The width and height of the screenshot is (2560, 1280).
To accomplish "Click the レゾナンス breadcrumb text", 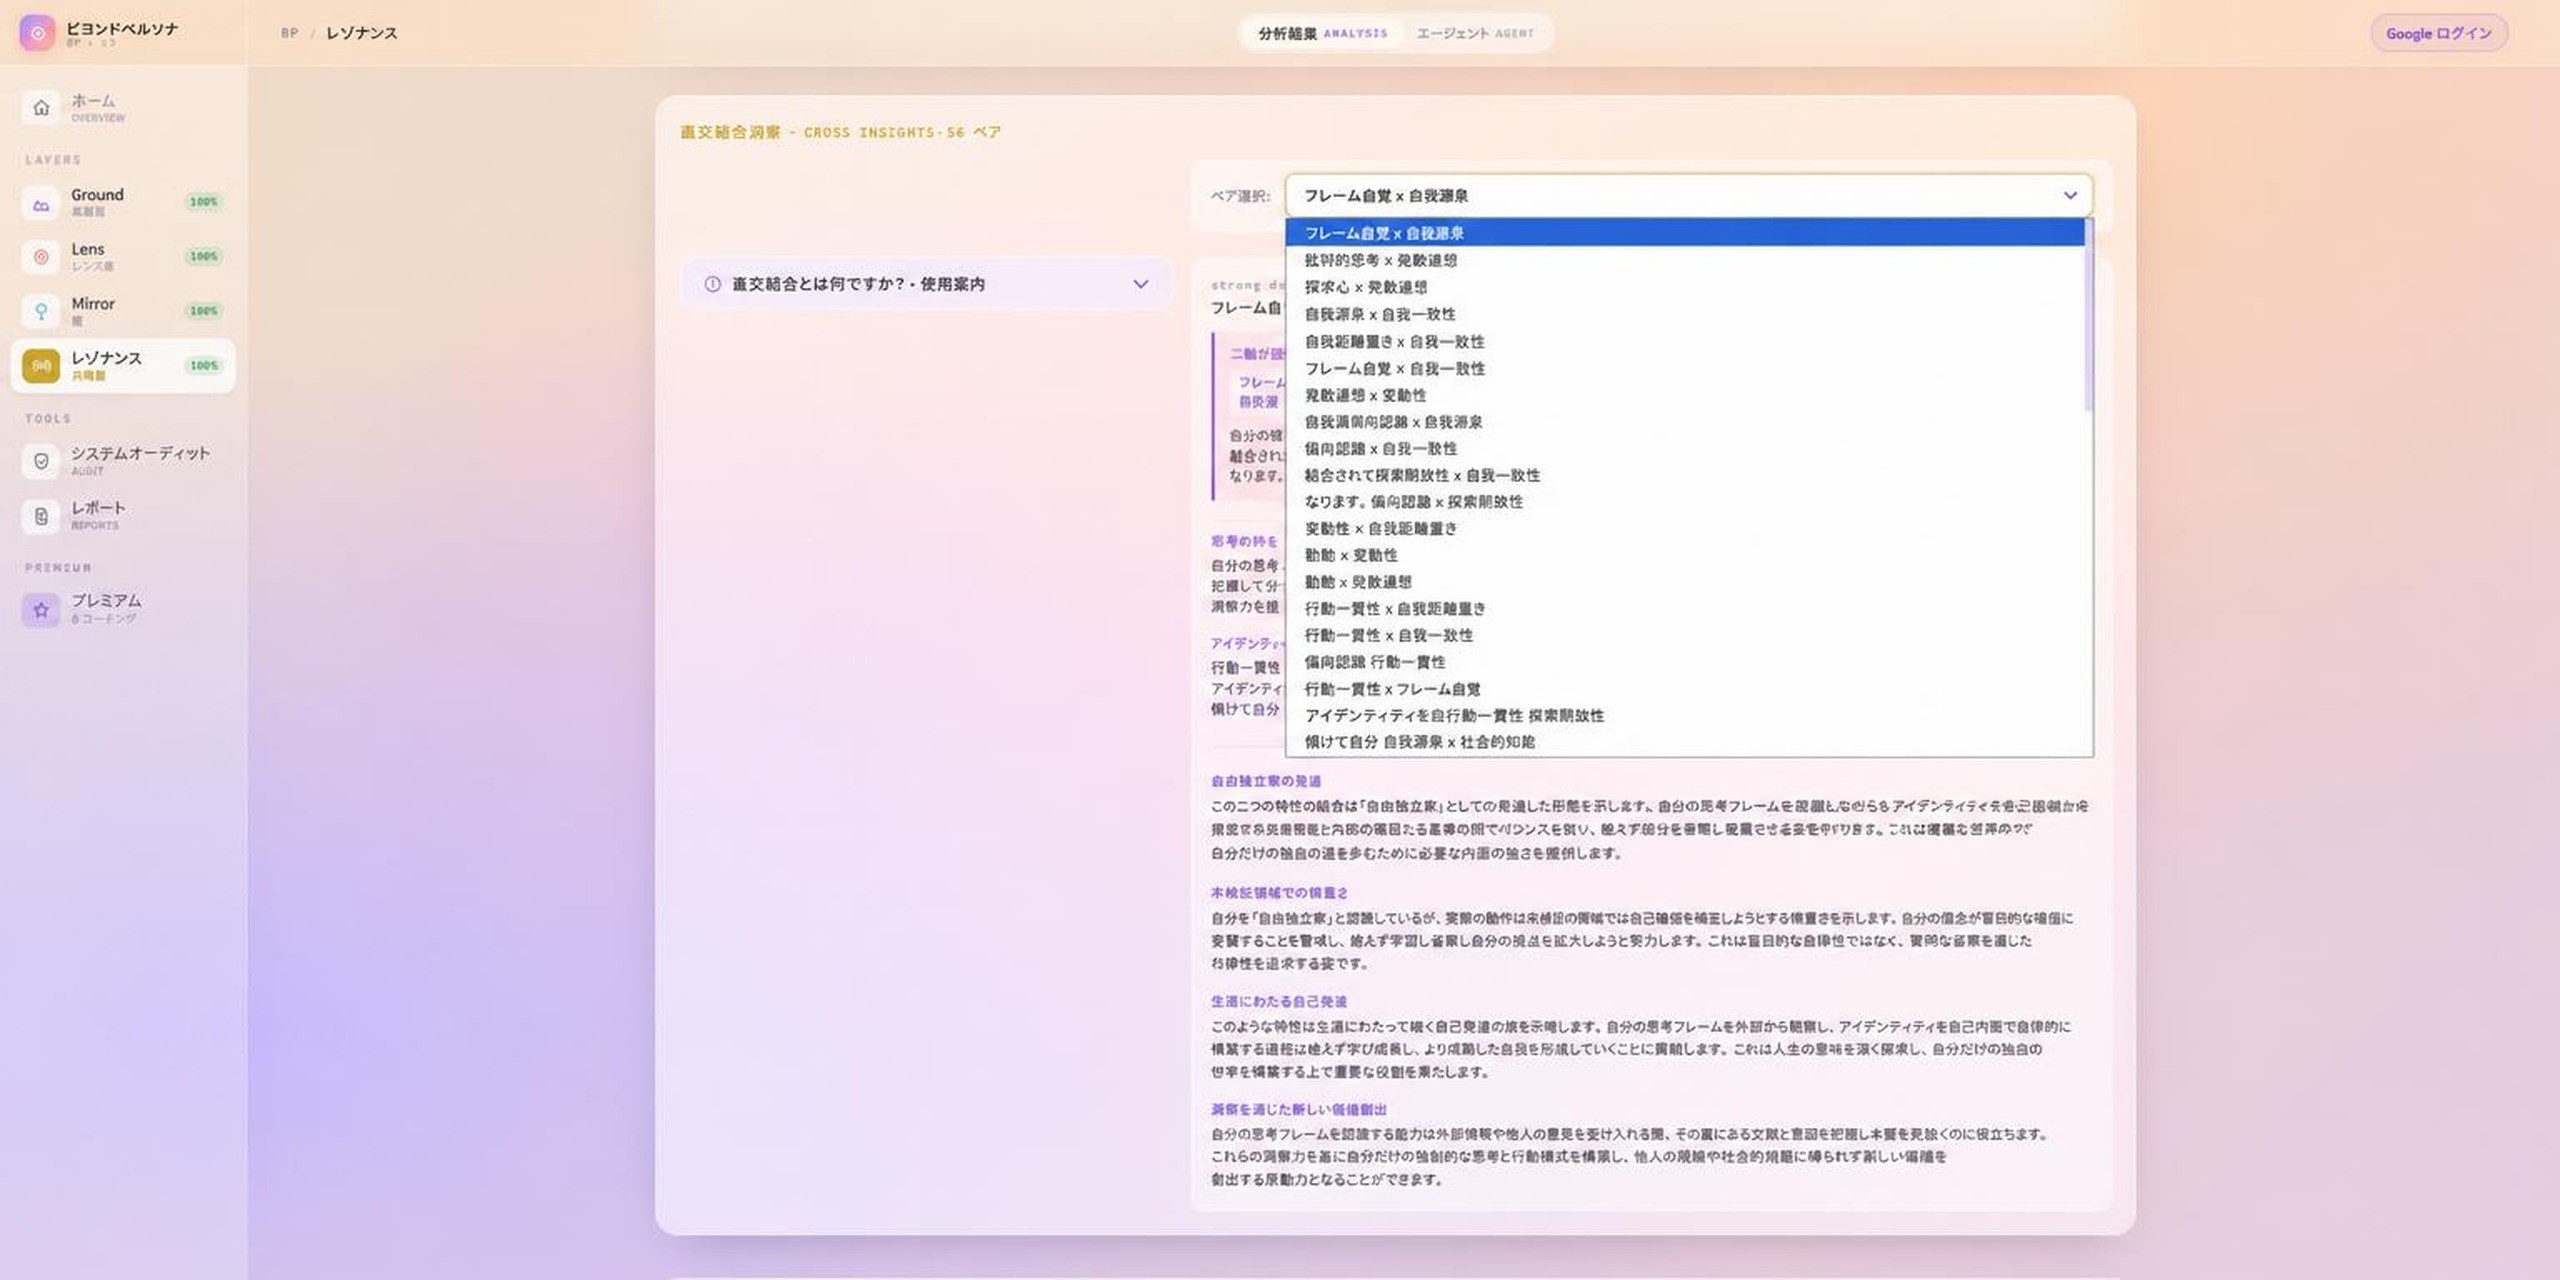I will pos(361,33).
